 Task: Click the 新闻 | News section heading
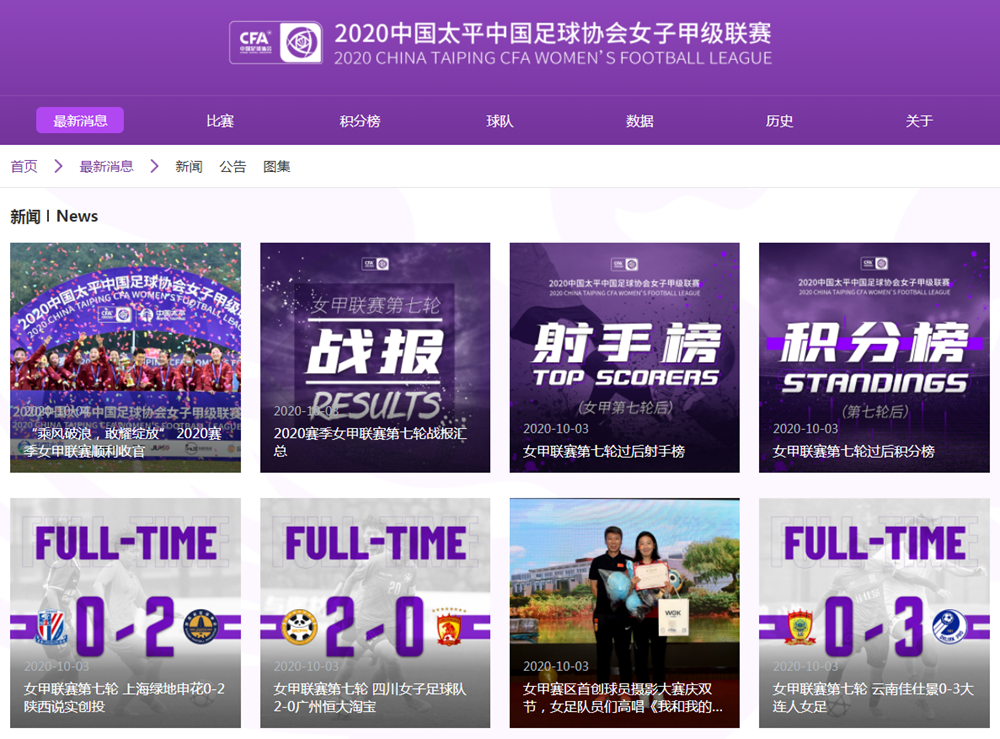click(54, 216)
